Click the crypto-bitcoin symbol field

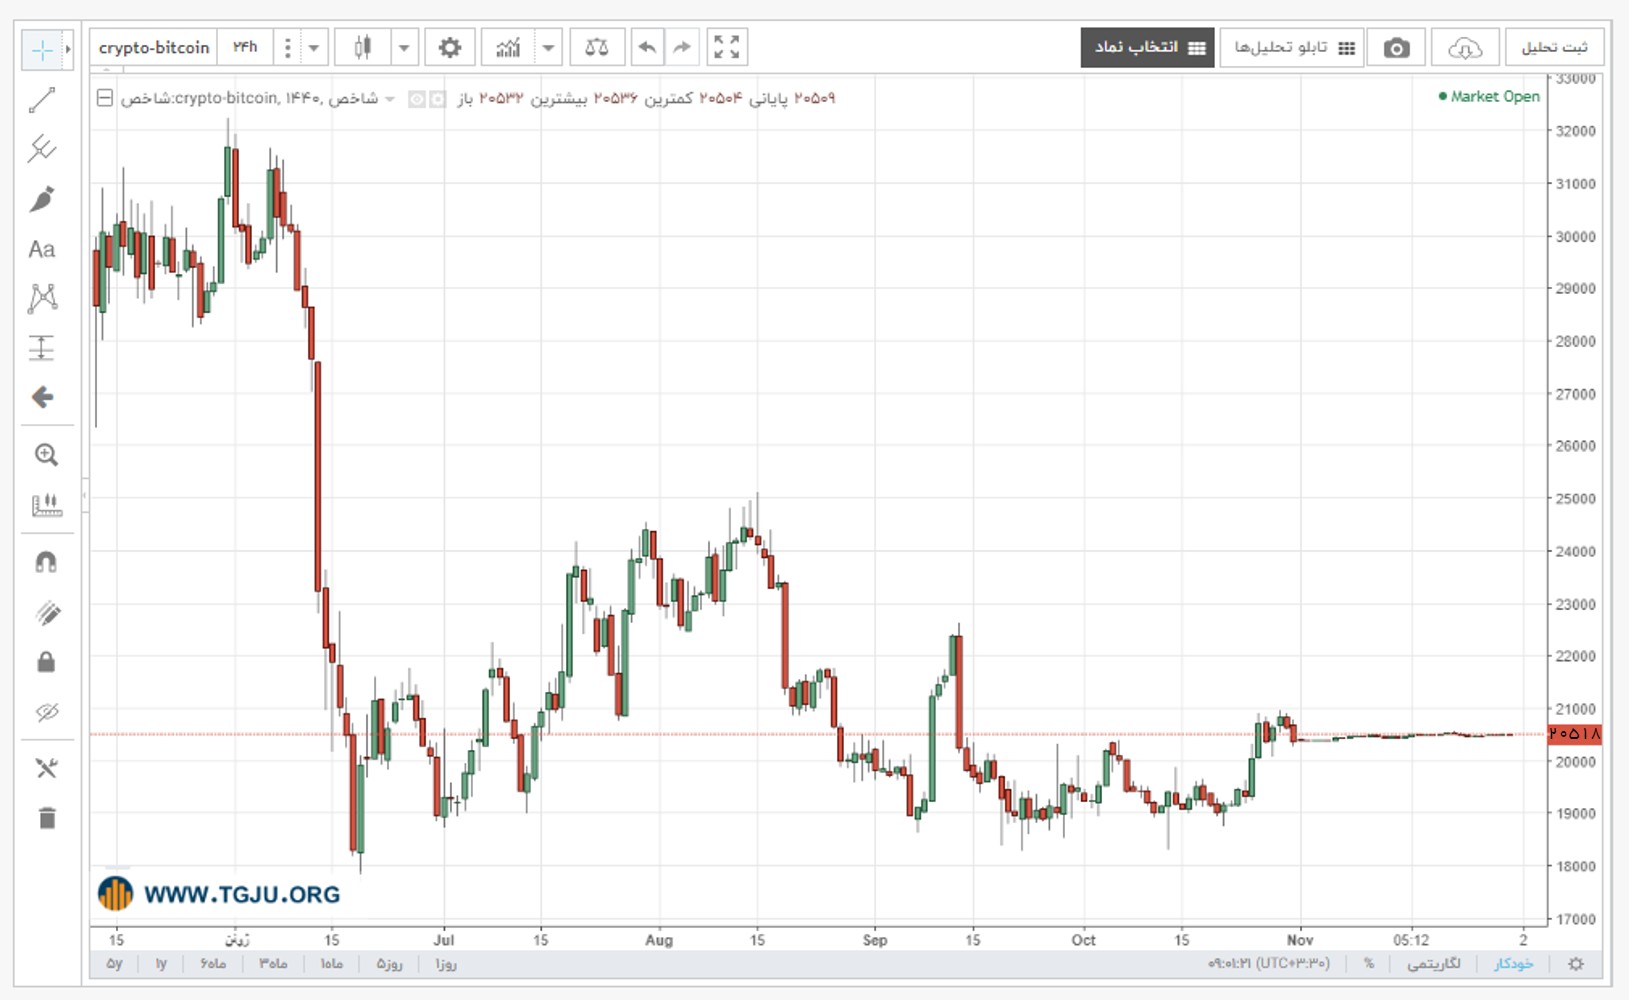click(154, 47)
